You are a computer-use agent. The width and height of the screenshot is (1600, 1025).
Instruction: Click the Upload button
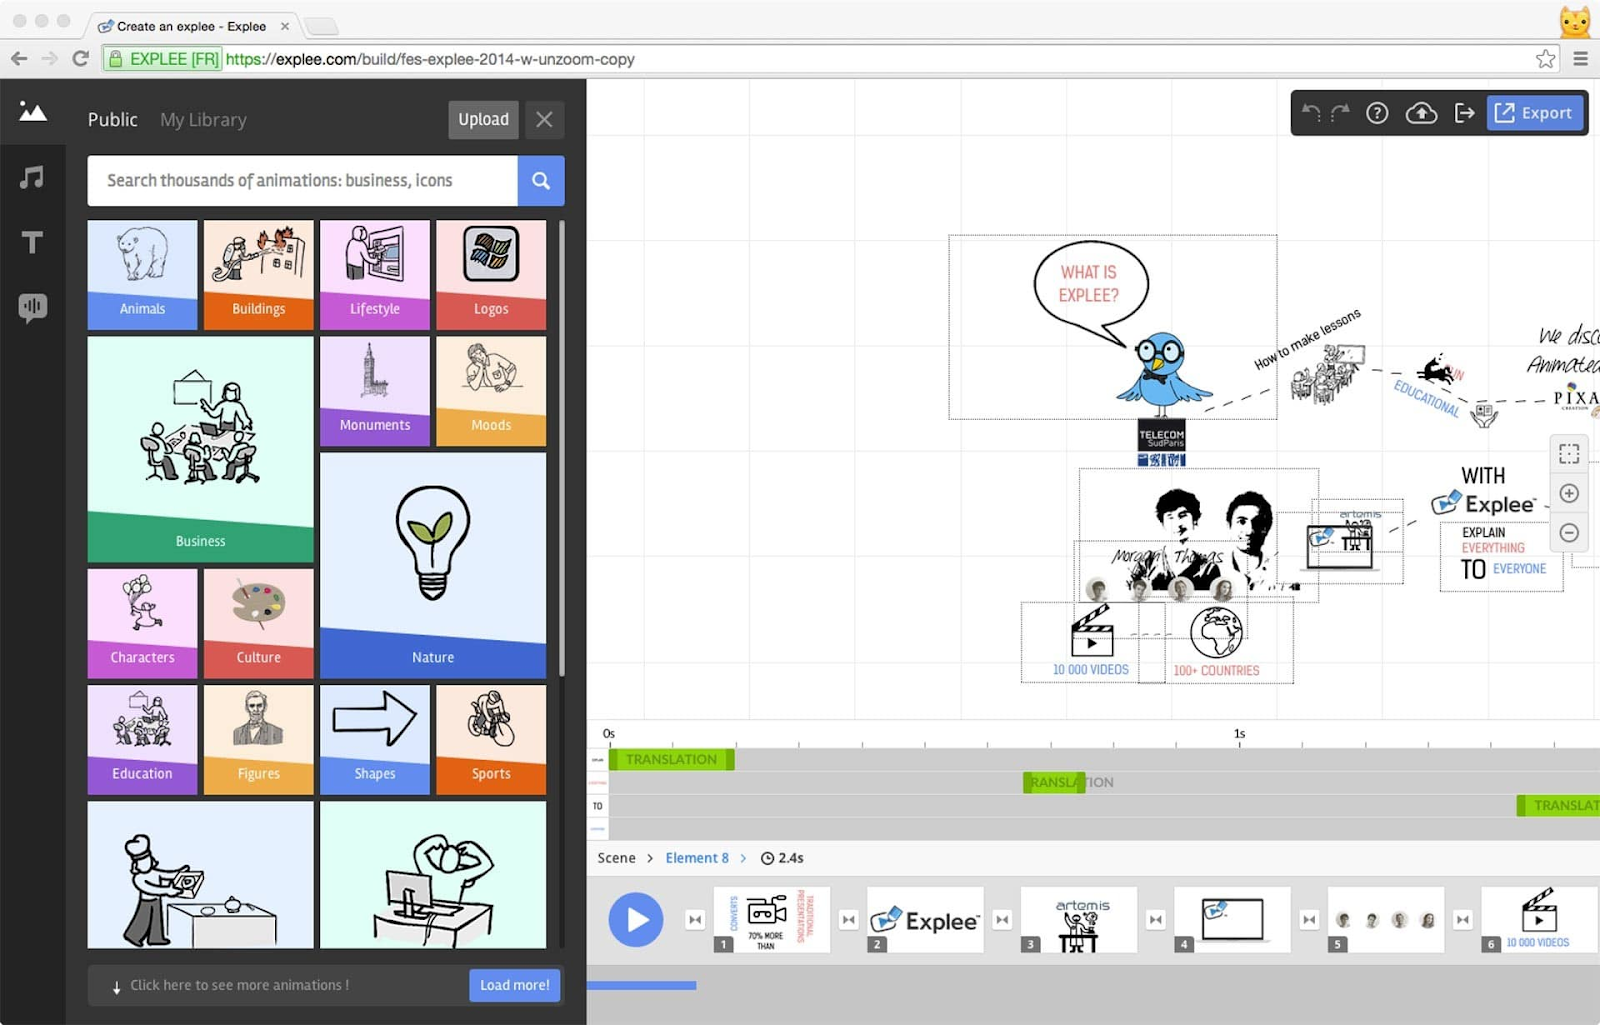483,120
